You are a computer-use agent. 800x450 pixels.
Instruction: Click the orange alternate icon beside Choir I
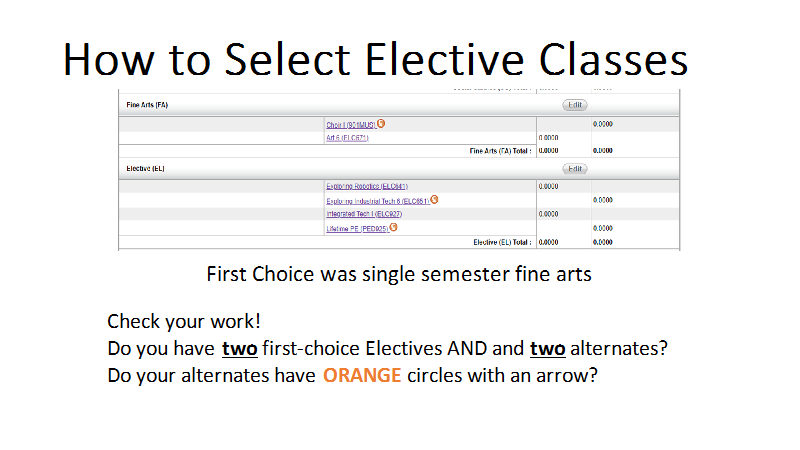tap(381, 123)
